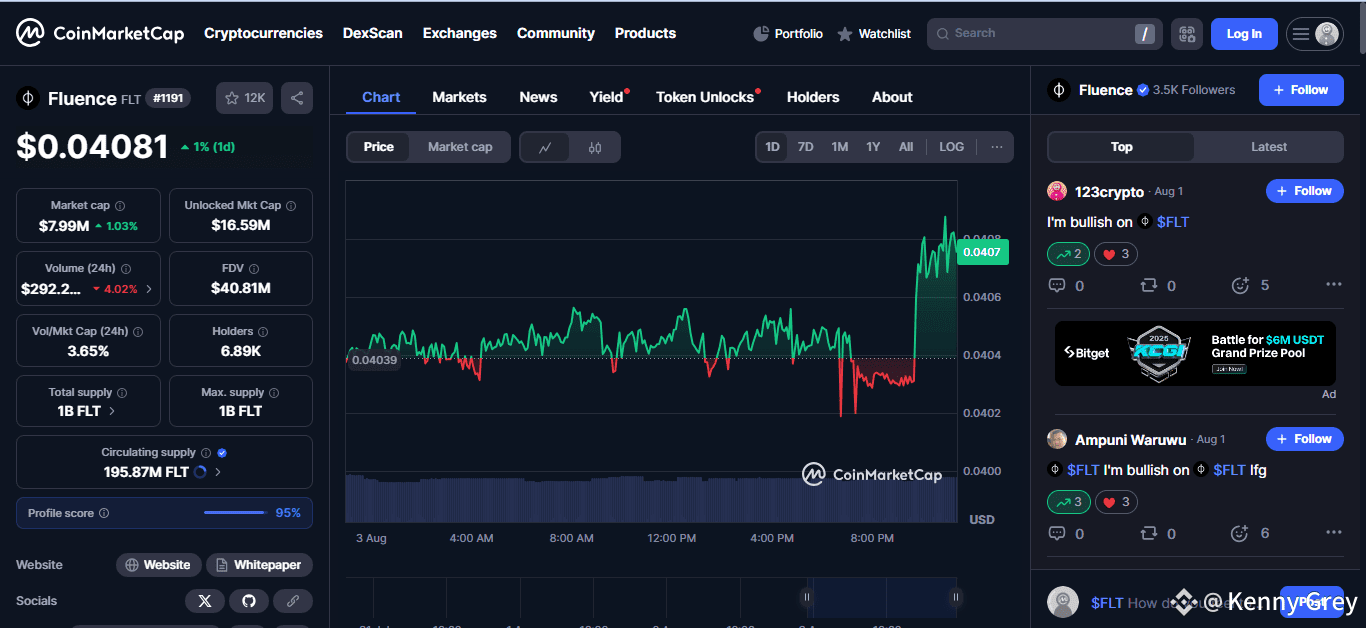Viewport: 1366px width, 628px height.
Task: Click the Profile score progress bar
Action: click(234, 513)
